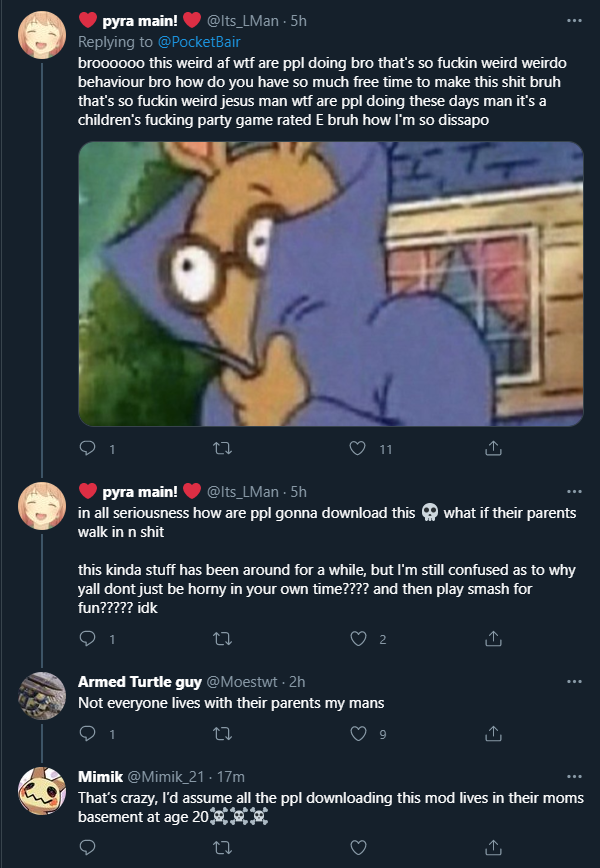This screenshot has width=600, height=868.
Task: Reply to the 'in all seriousness' tweet
Action: (87, 639)
